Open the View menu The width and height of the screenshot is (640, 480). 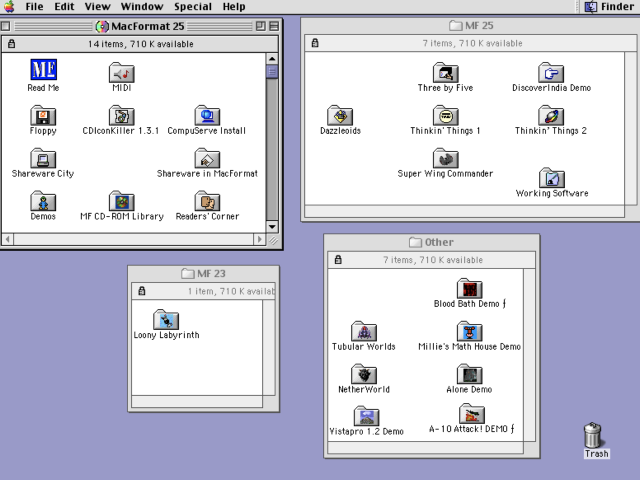pyautogui.click(x=98, y=7)
